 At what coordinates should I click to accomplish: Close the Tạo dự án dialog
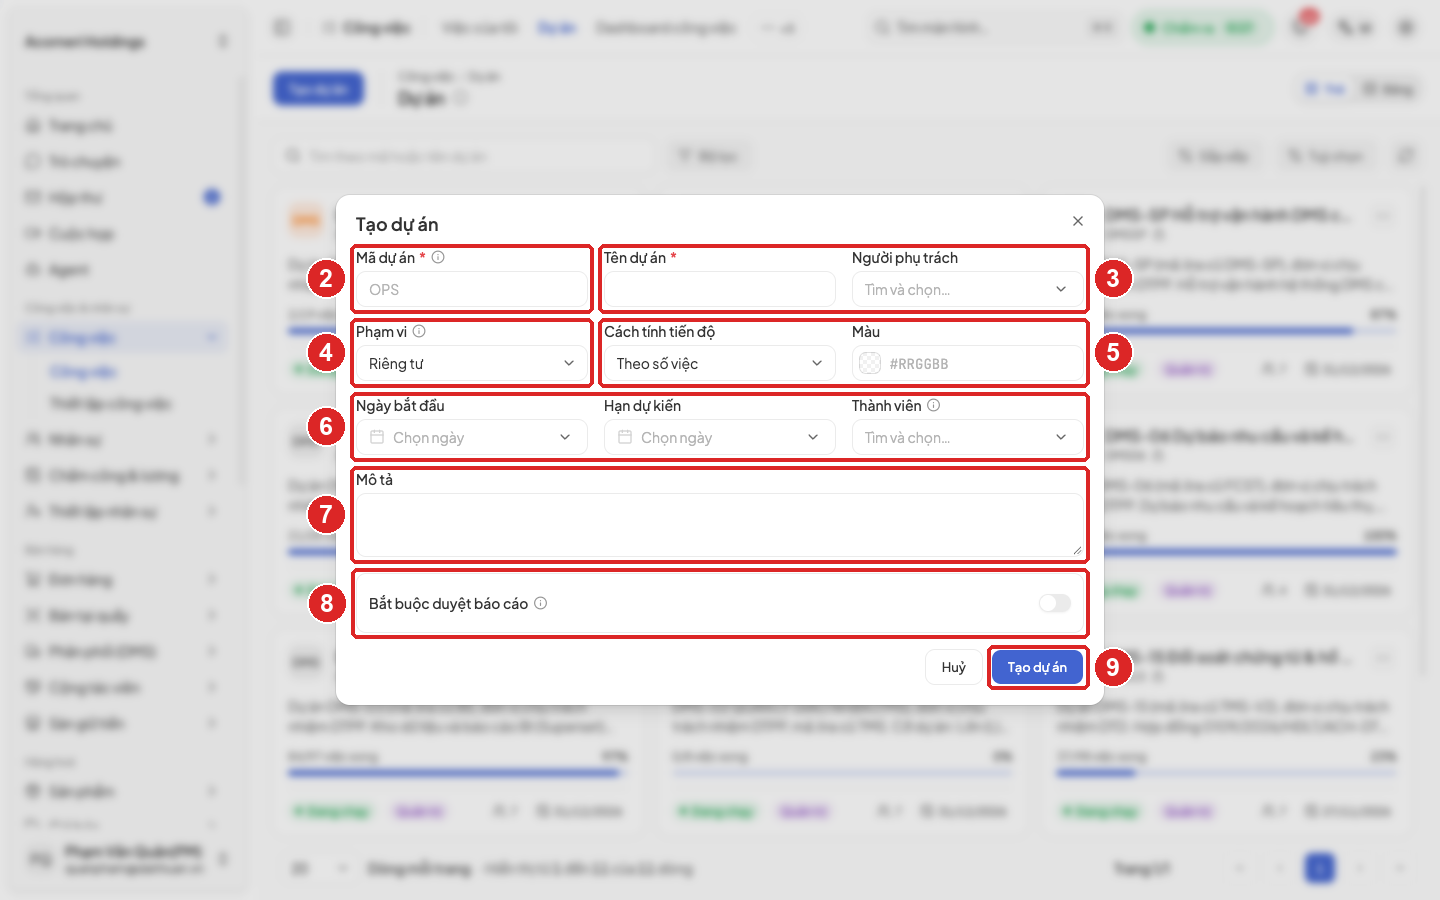1077,221
